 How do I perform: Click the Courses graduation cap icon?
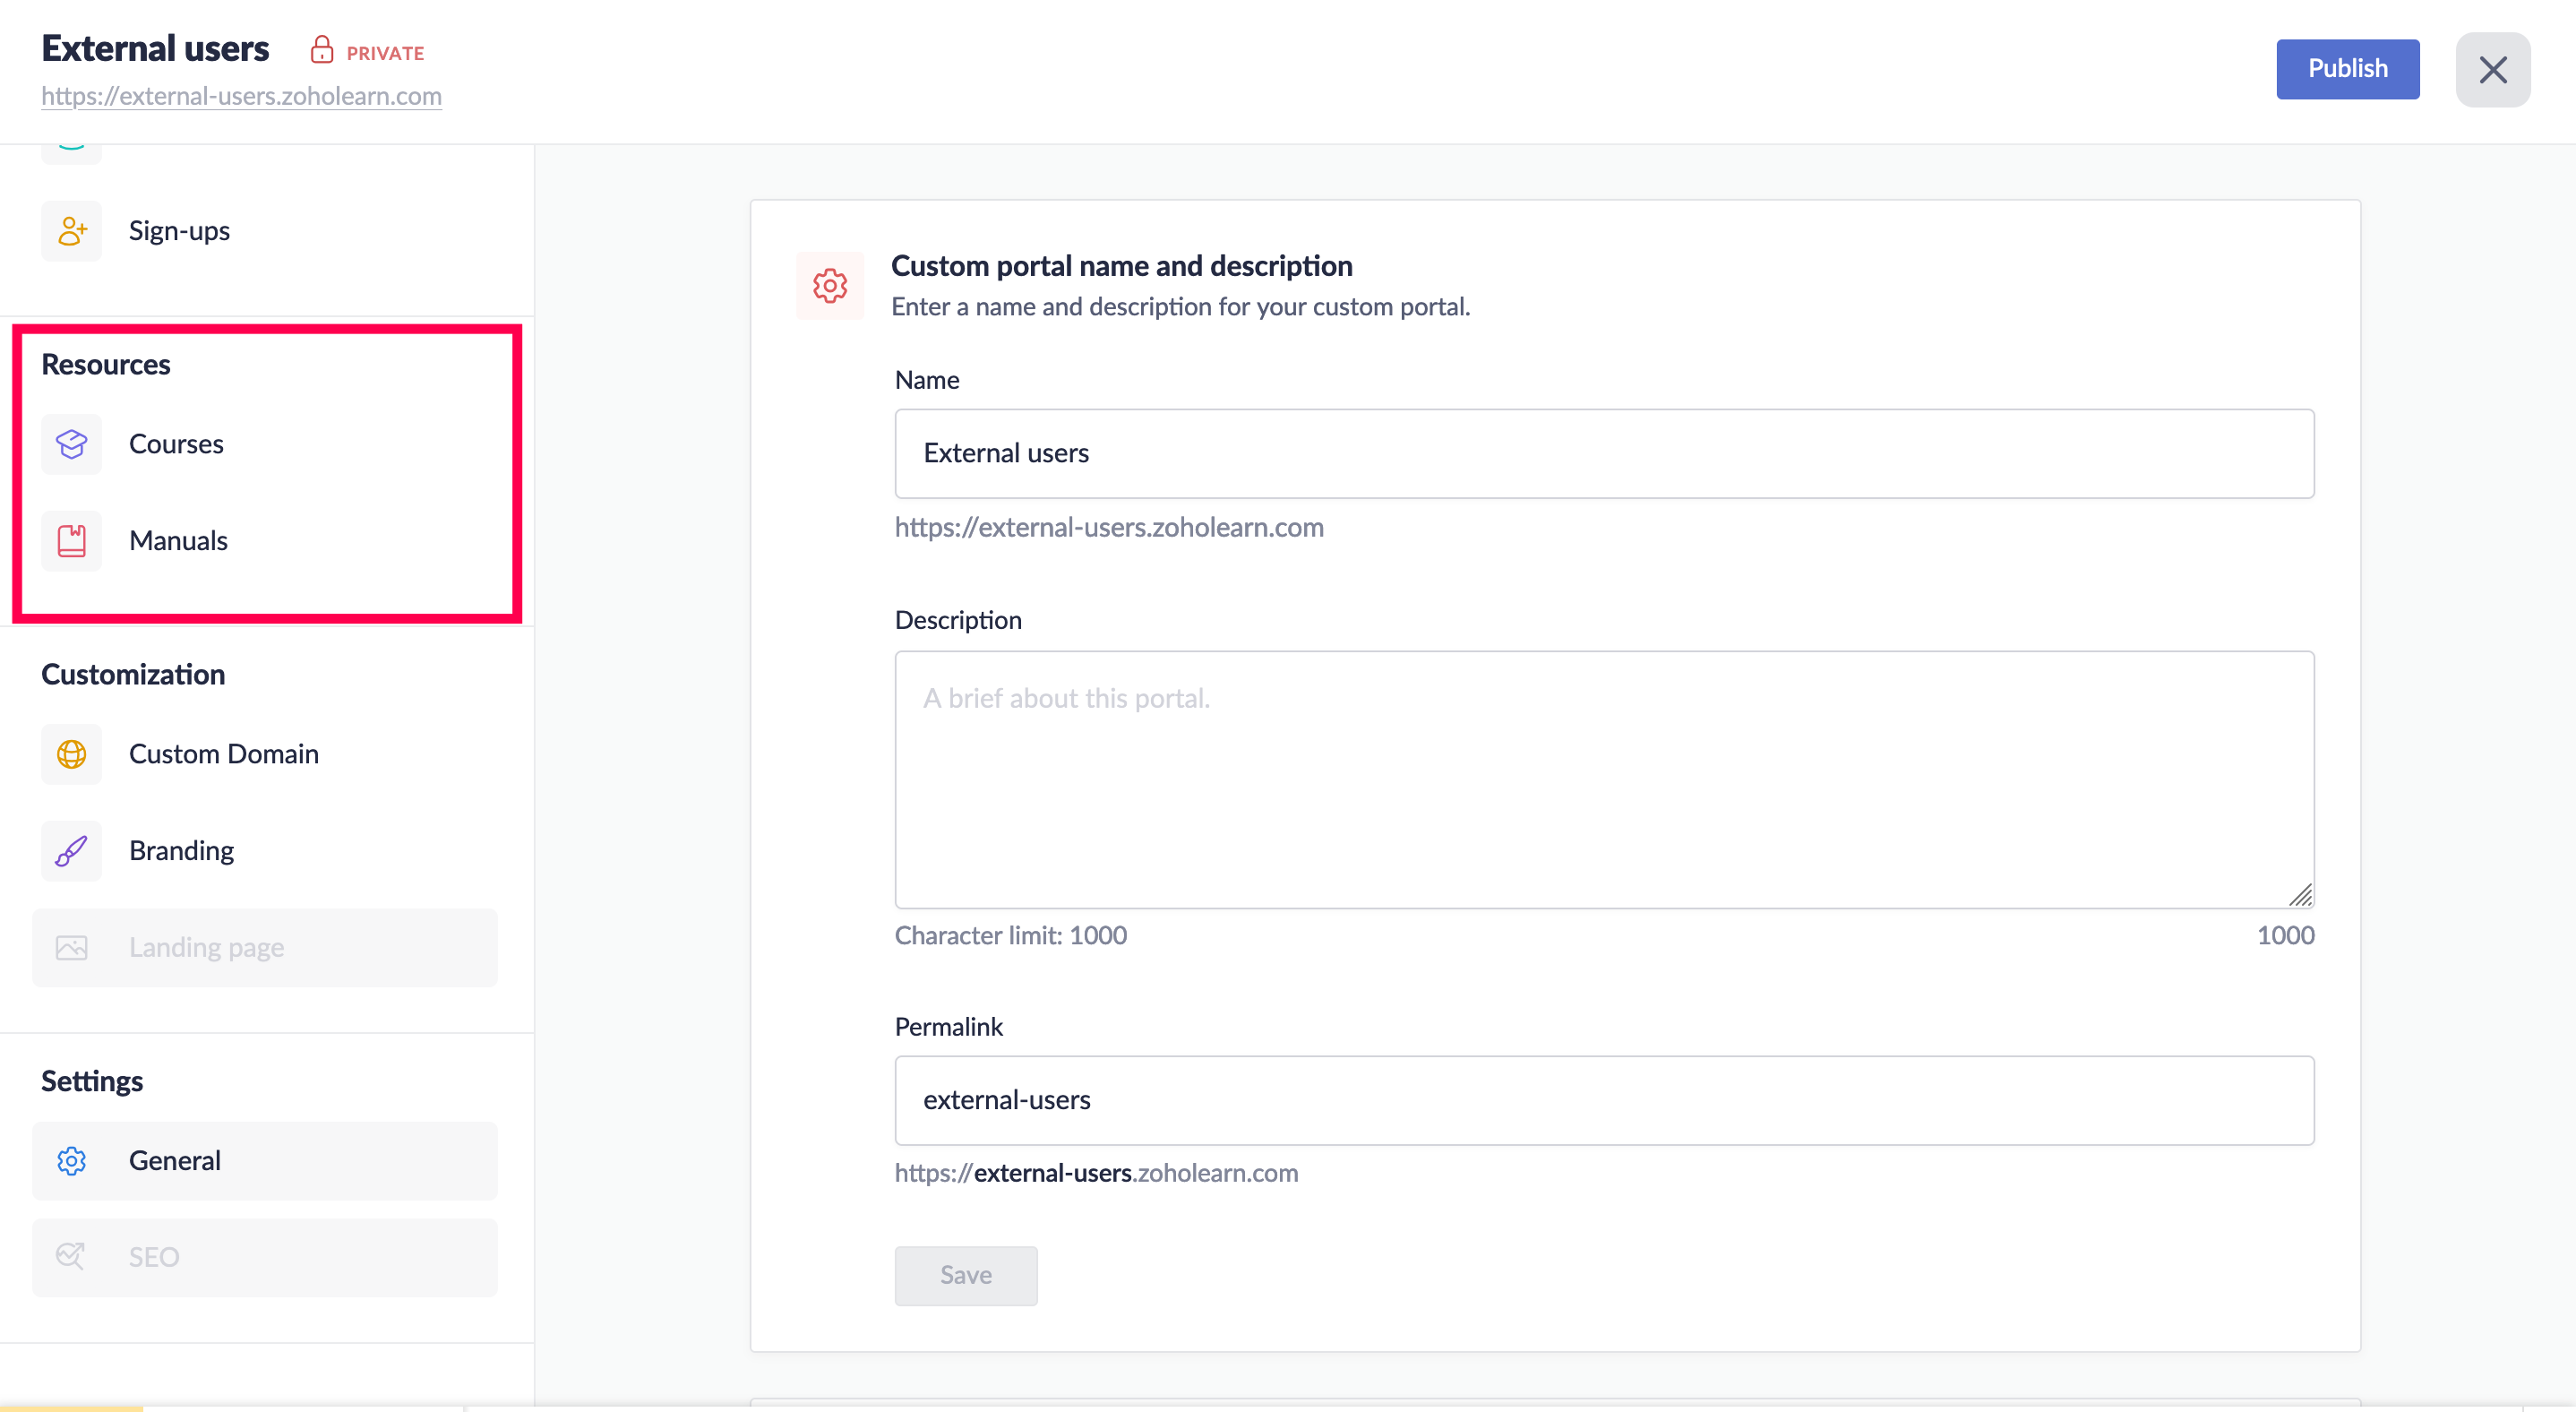coord(71,444)
